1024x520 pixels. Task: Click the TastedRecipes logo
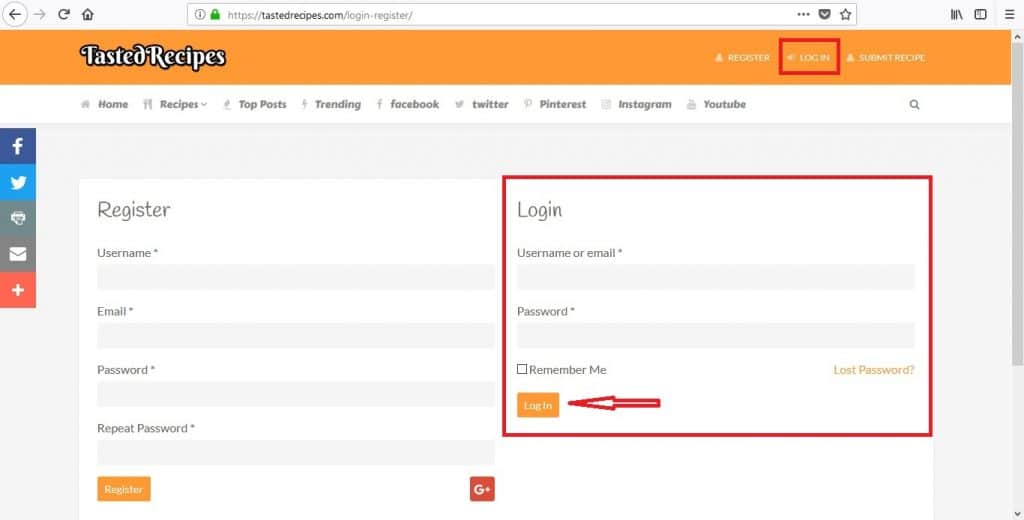153,57
